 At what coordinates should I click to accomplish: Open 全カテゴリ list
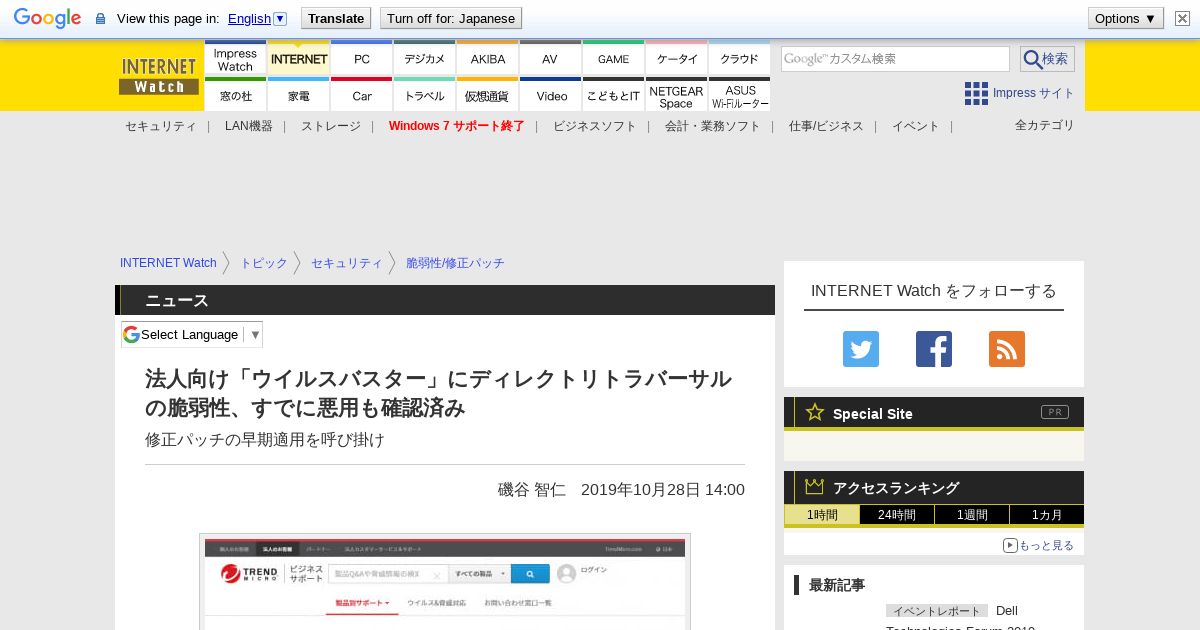(1044, 125)
